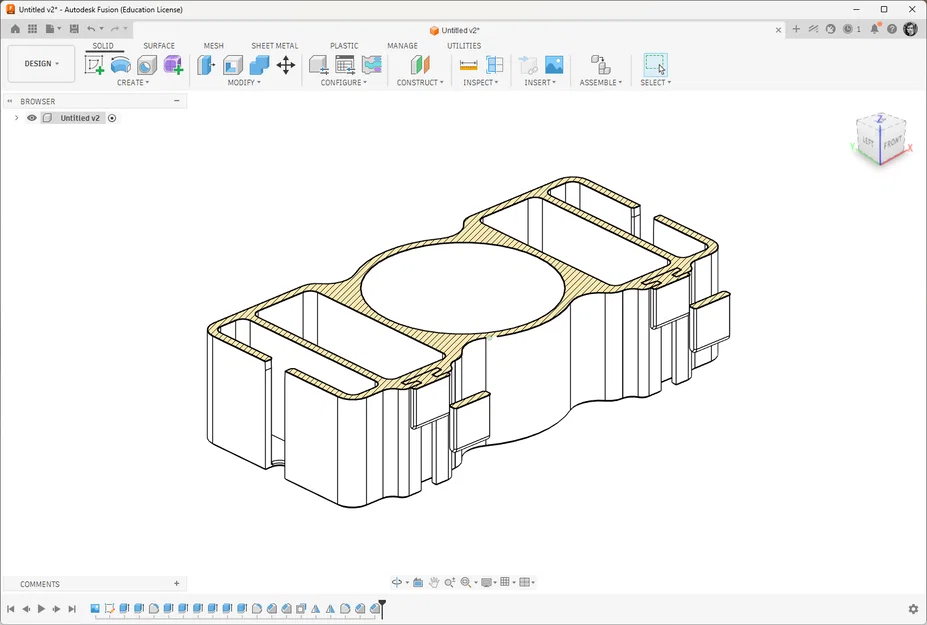The image size is (927, 625).
Task: Click the user profile avatar
Action: tap(910, 28)
